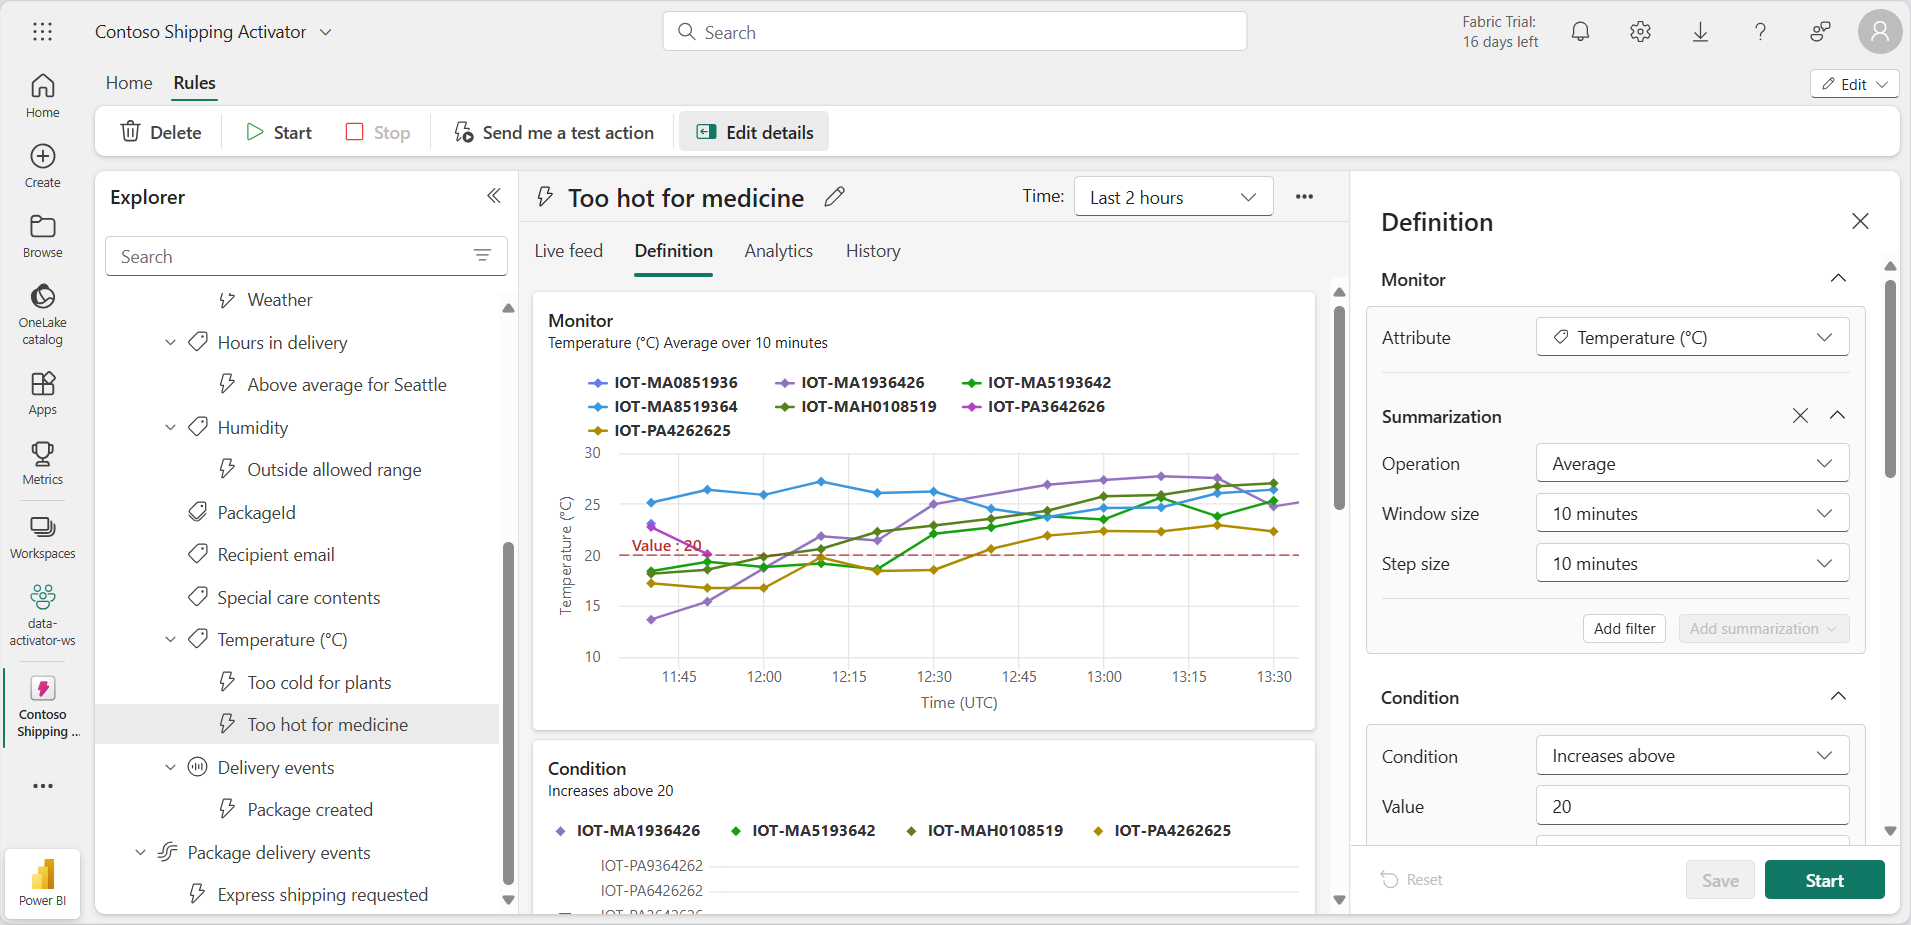This screenshot has height=925, width=1911.
Task: Click Edit details in the toolbar
Action: [754, 132]
